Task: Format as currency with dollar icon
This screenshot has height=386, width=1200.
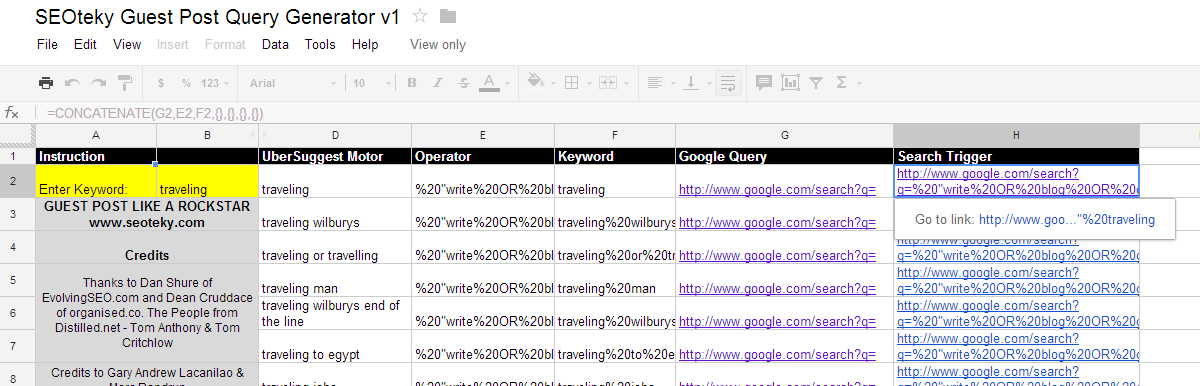Action: click(161, 83)
